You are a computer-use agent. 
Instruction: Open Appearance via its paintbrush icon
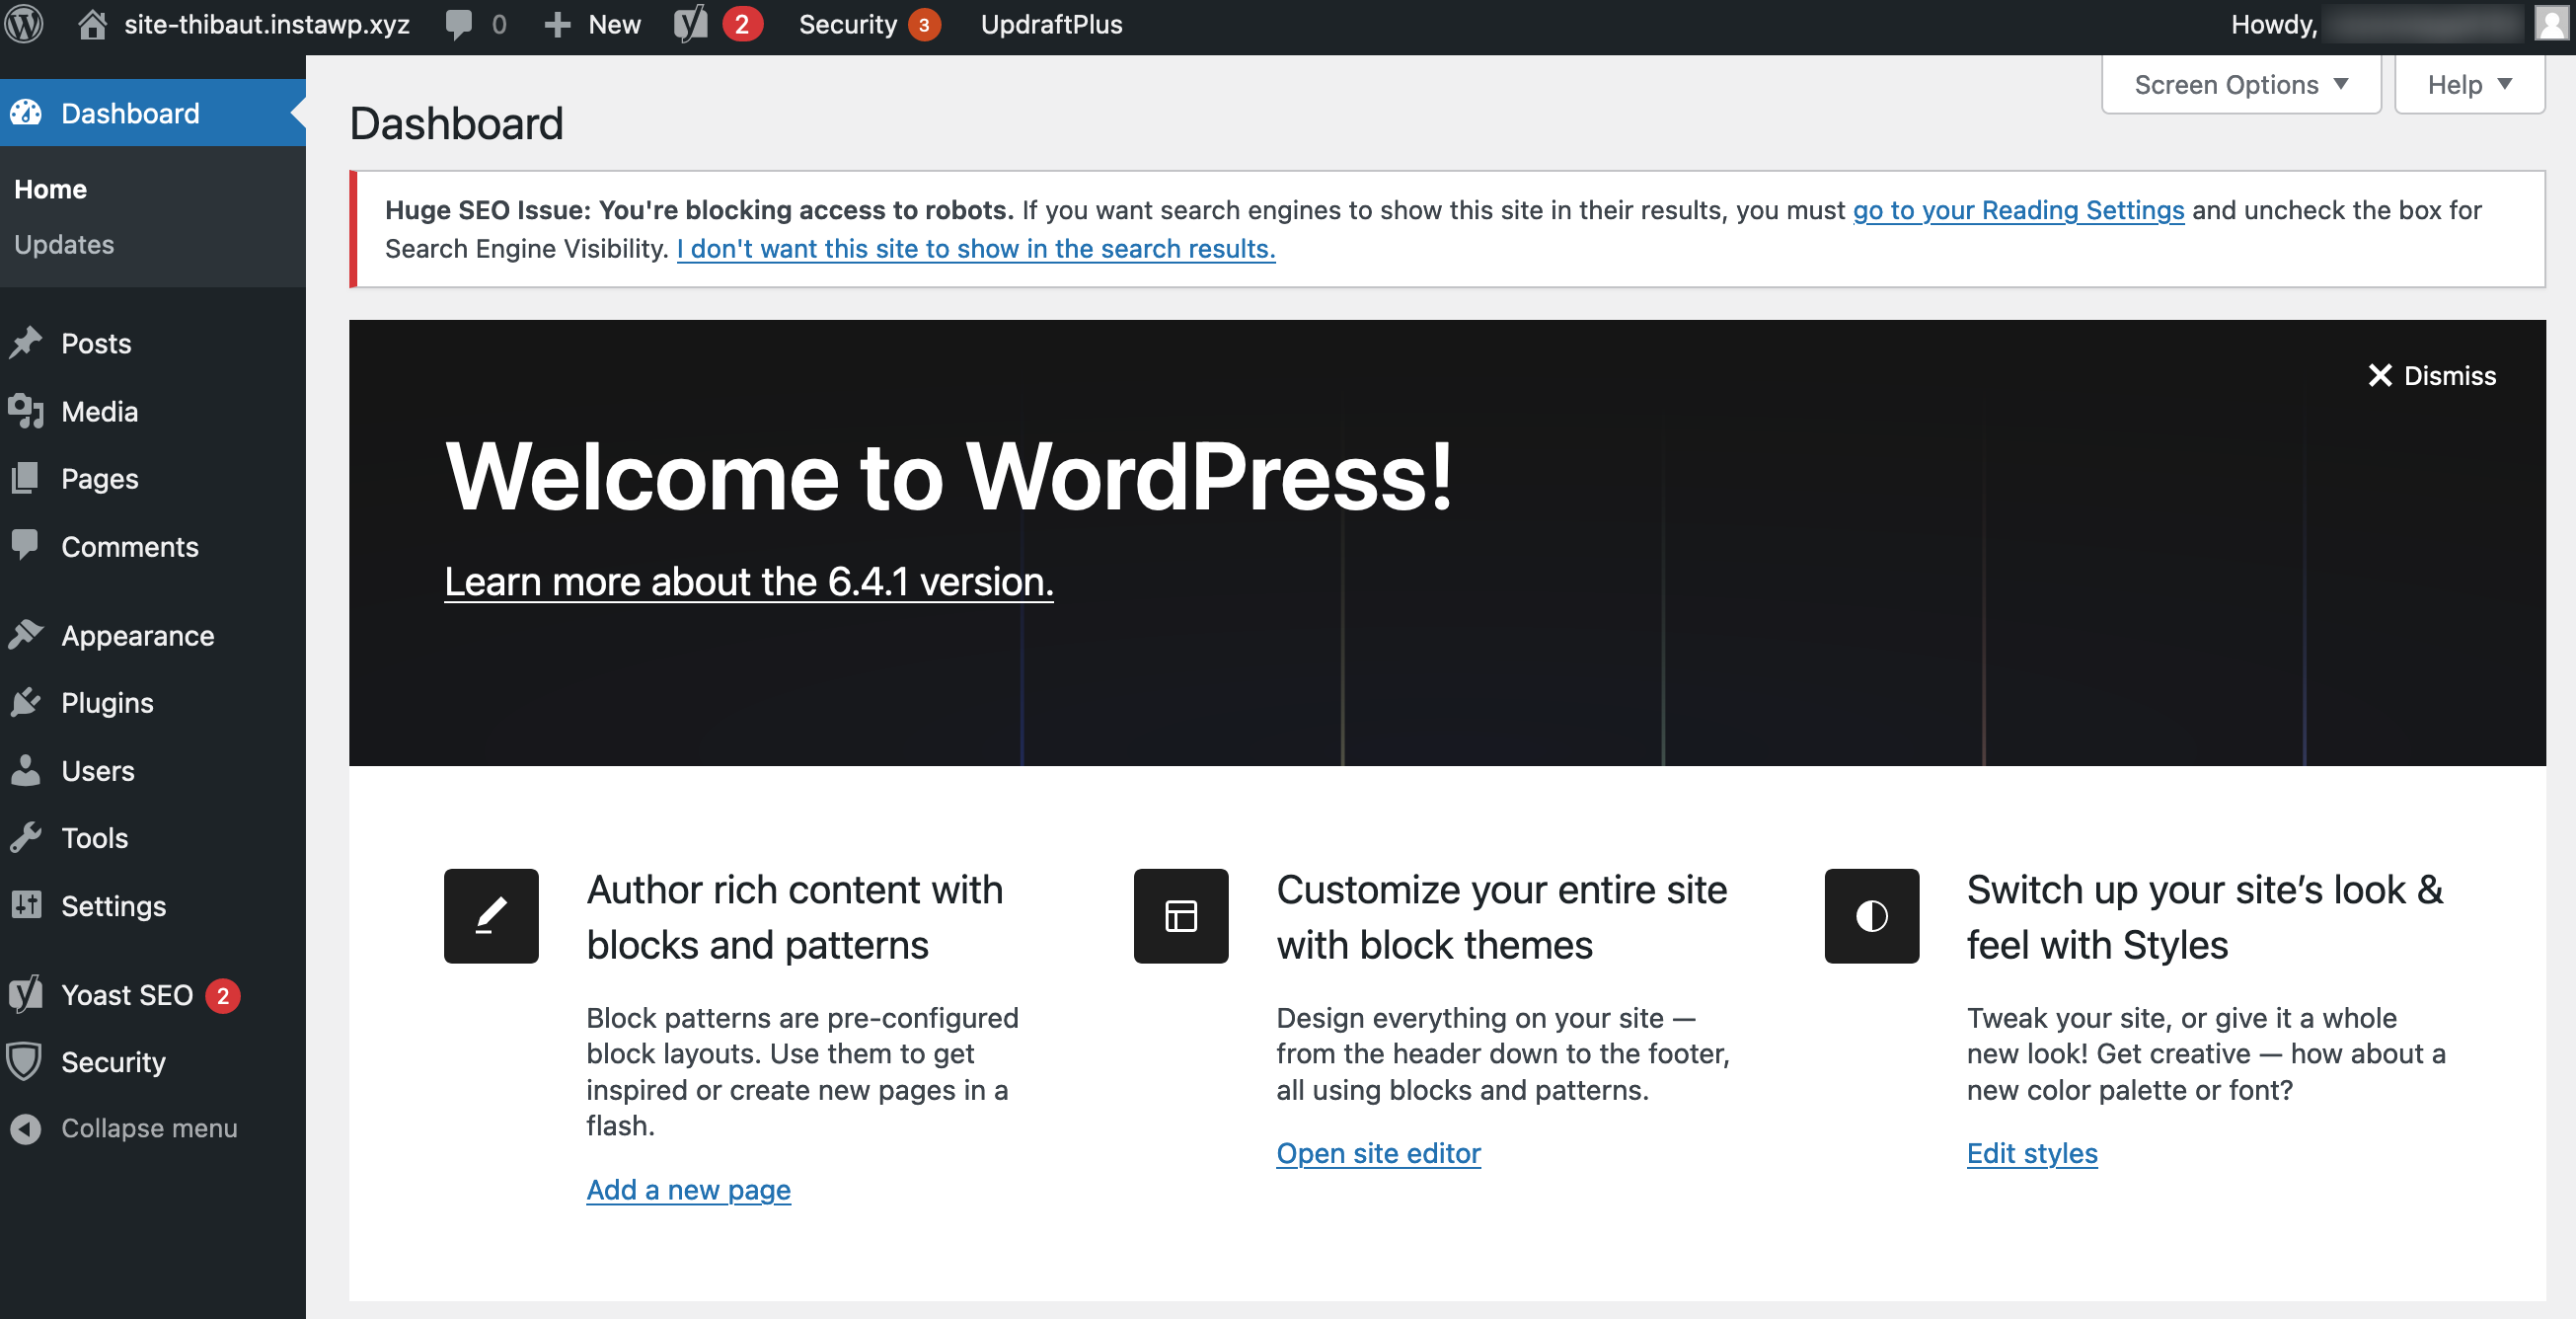pyautogui.click(x=27, y=634)
